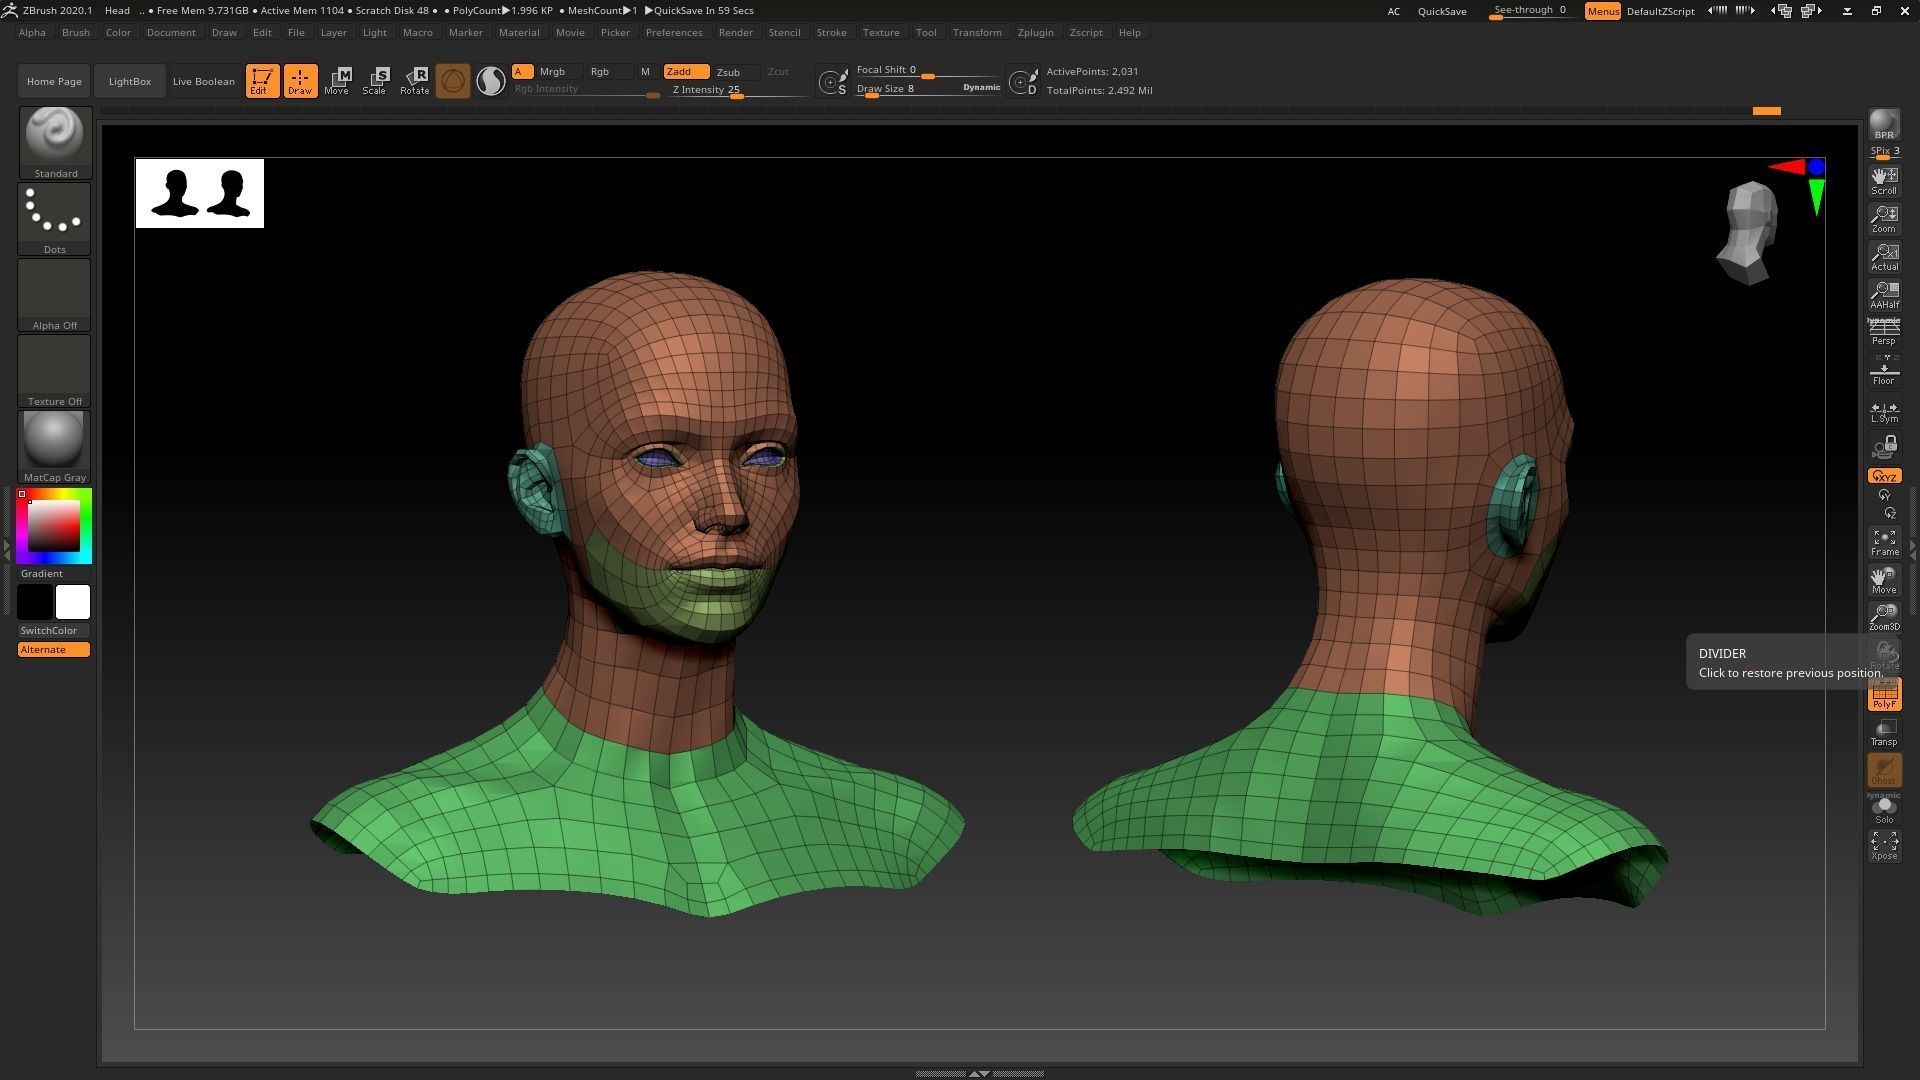Open the Render menu
The height and width of the screenshot is (1080, 1920).
(735, 32)
